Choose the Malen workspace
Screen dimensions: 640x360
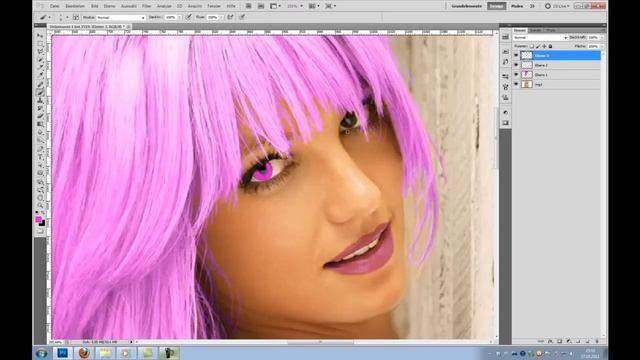coord(517,6)
